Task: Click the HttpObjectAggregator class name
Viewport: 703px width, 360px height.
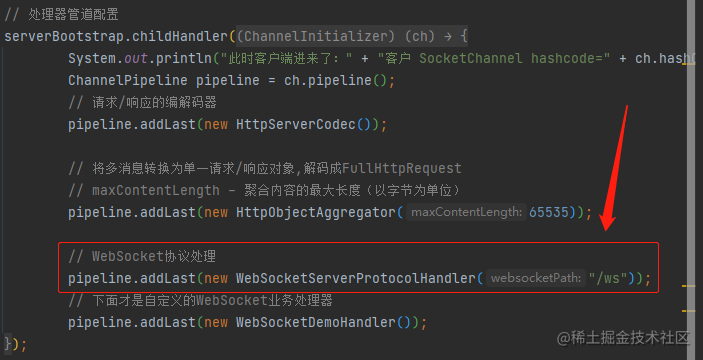Action: [x=316, y=212]
